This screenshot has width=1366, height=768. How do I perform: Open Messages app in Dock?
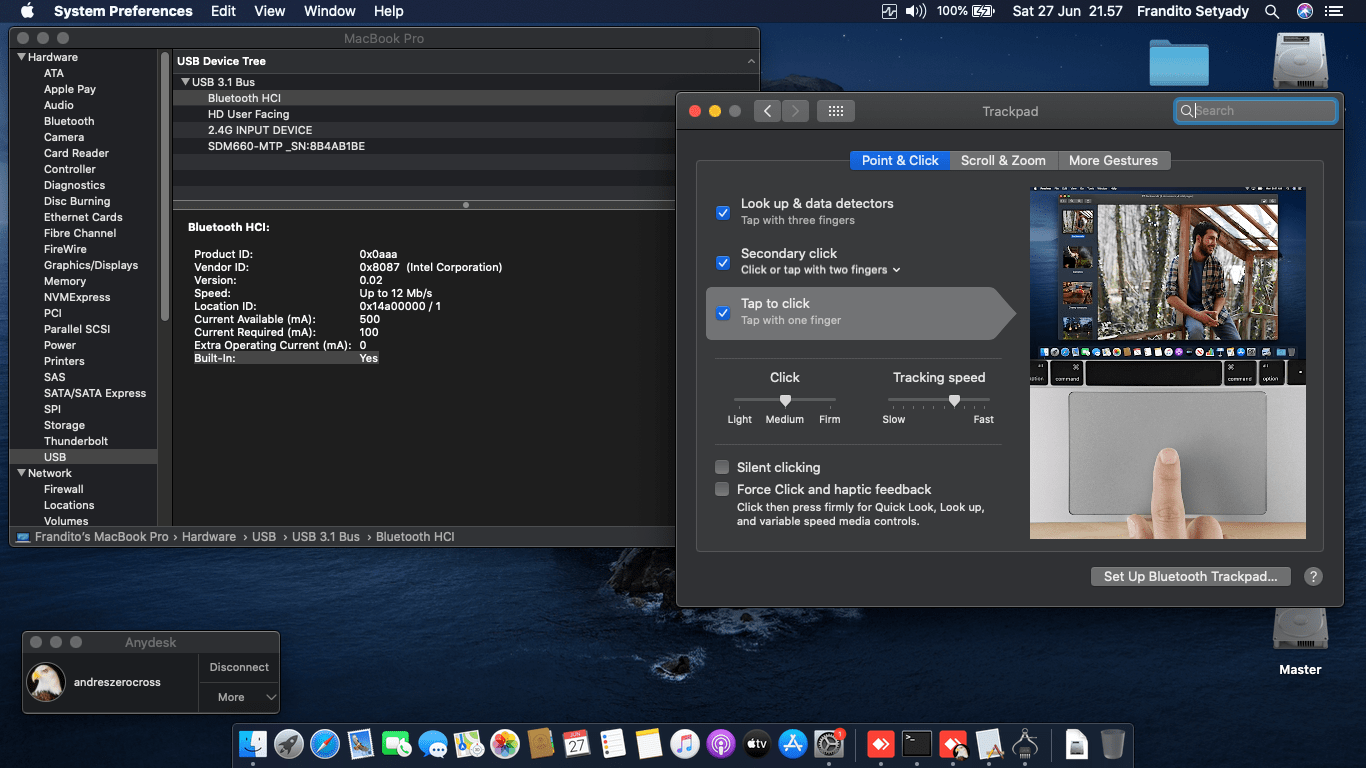(x=433, y=744)
